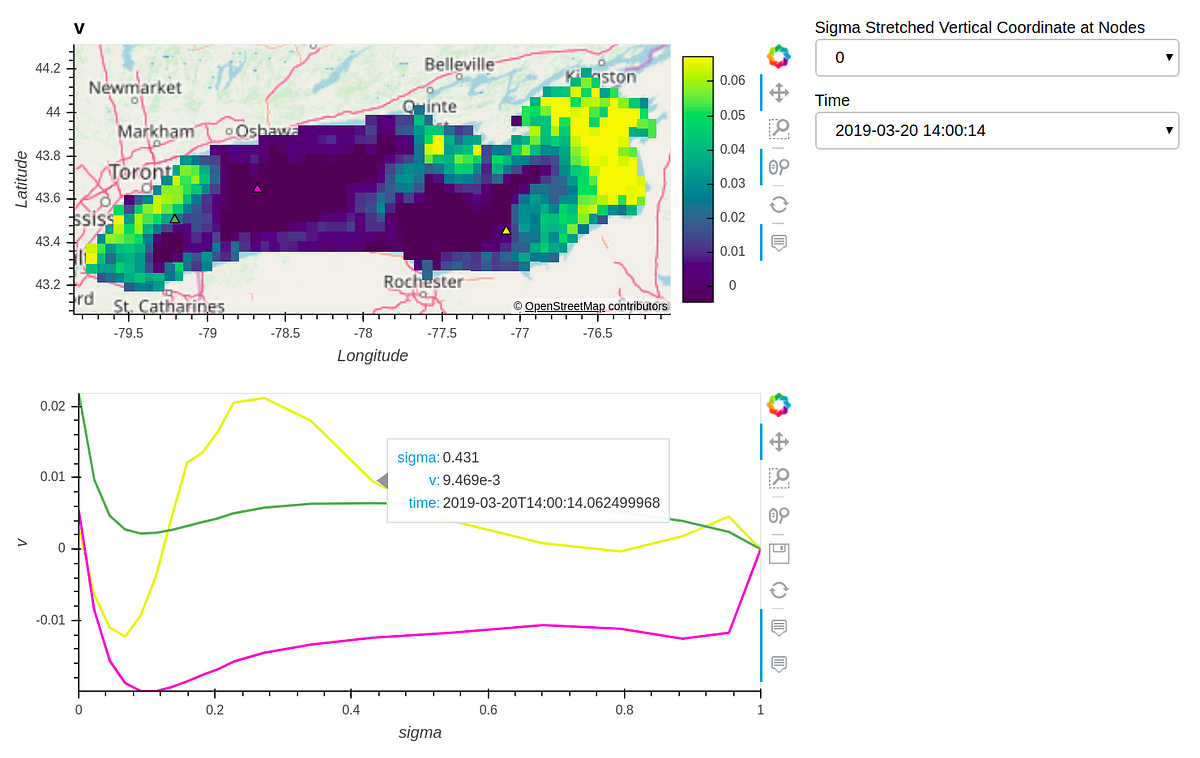Click the magenta triangle marker on the map

coord(258,187)
